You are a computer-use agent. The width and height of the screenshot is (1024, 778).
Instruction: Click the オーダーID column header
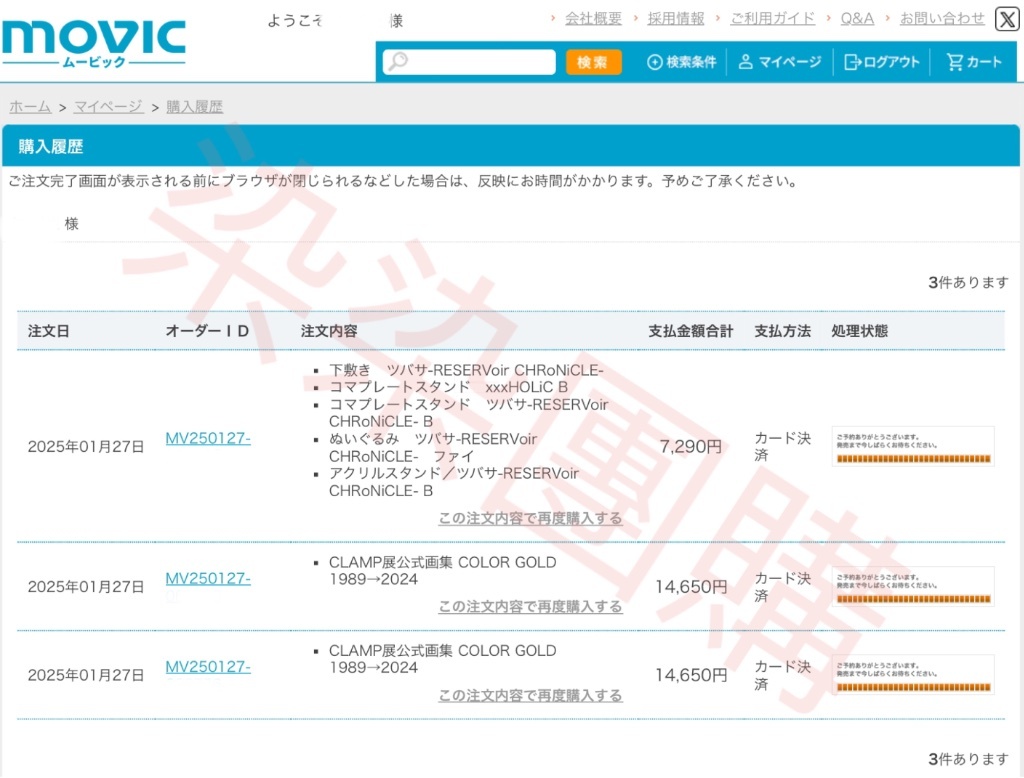(x=207, y=331)
